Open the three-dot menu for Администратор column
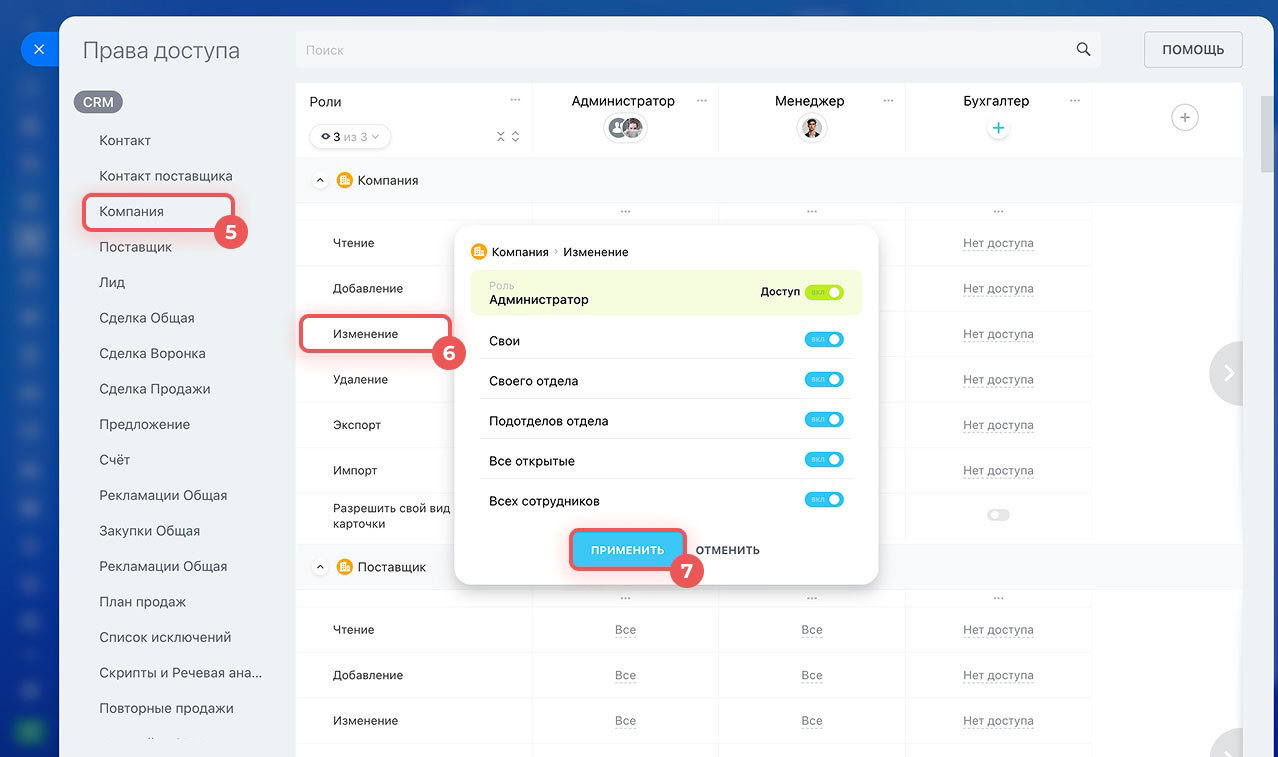Screen dimensions: 1278x757 pyautogui.click(x=702, y=101)
